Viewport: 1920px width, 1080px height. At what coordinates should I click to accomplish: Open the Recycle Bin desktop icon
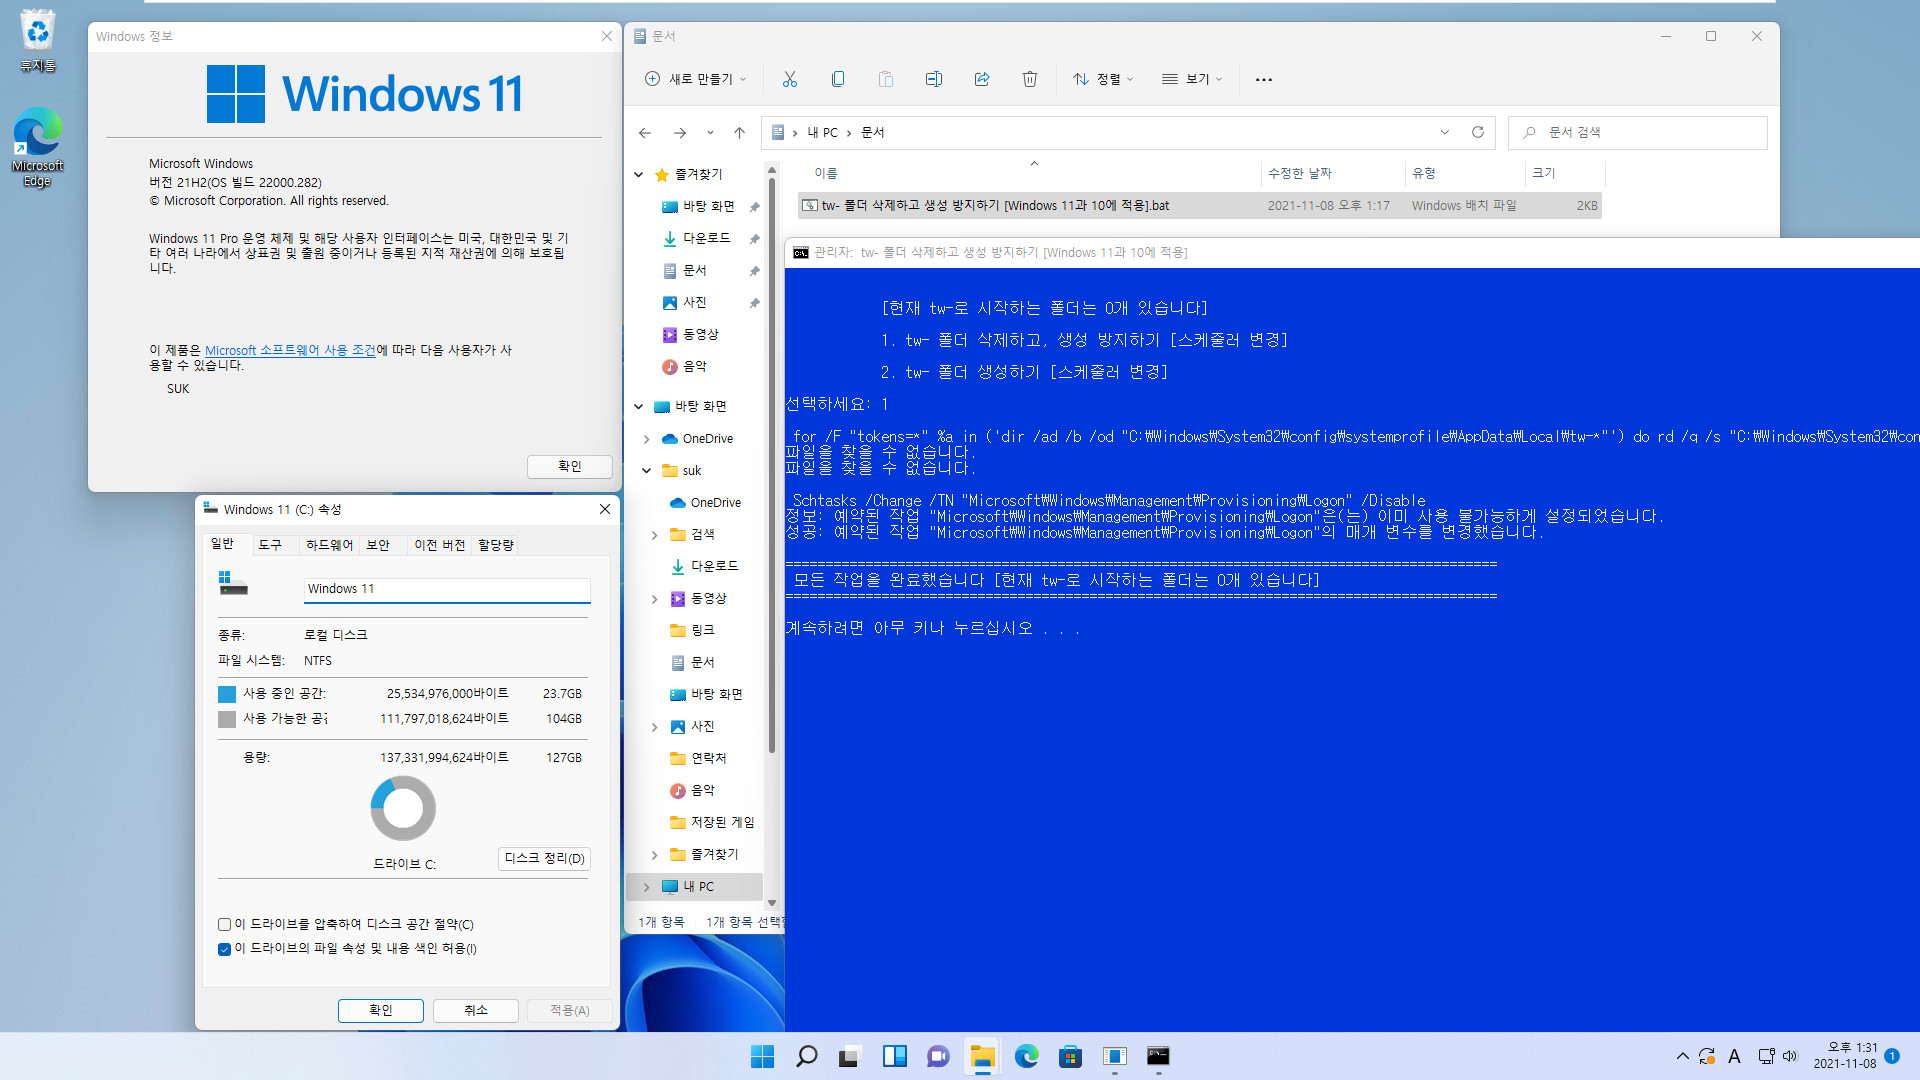pyautogui.click(x=37, y=41)
